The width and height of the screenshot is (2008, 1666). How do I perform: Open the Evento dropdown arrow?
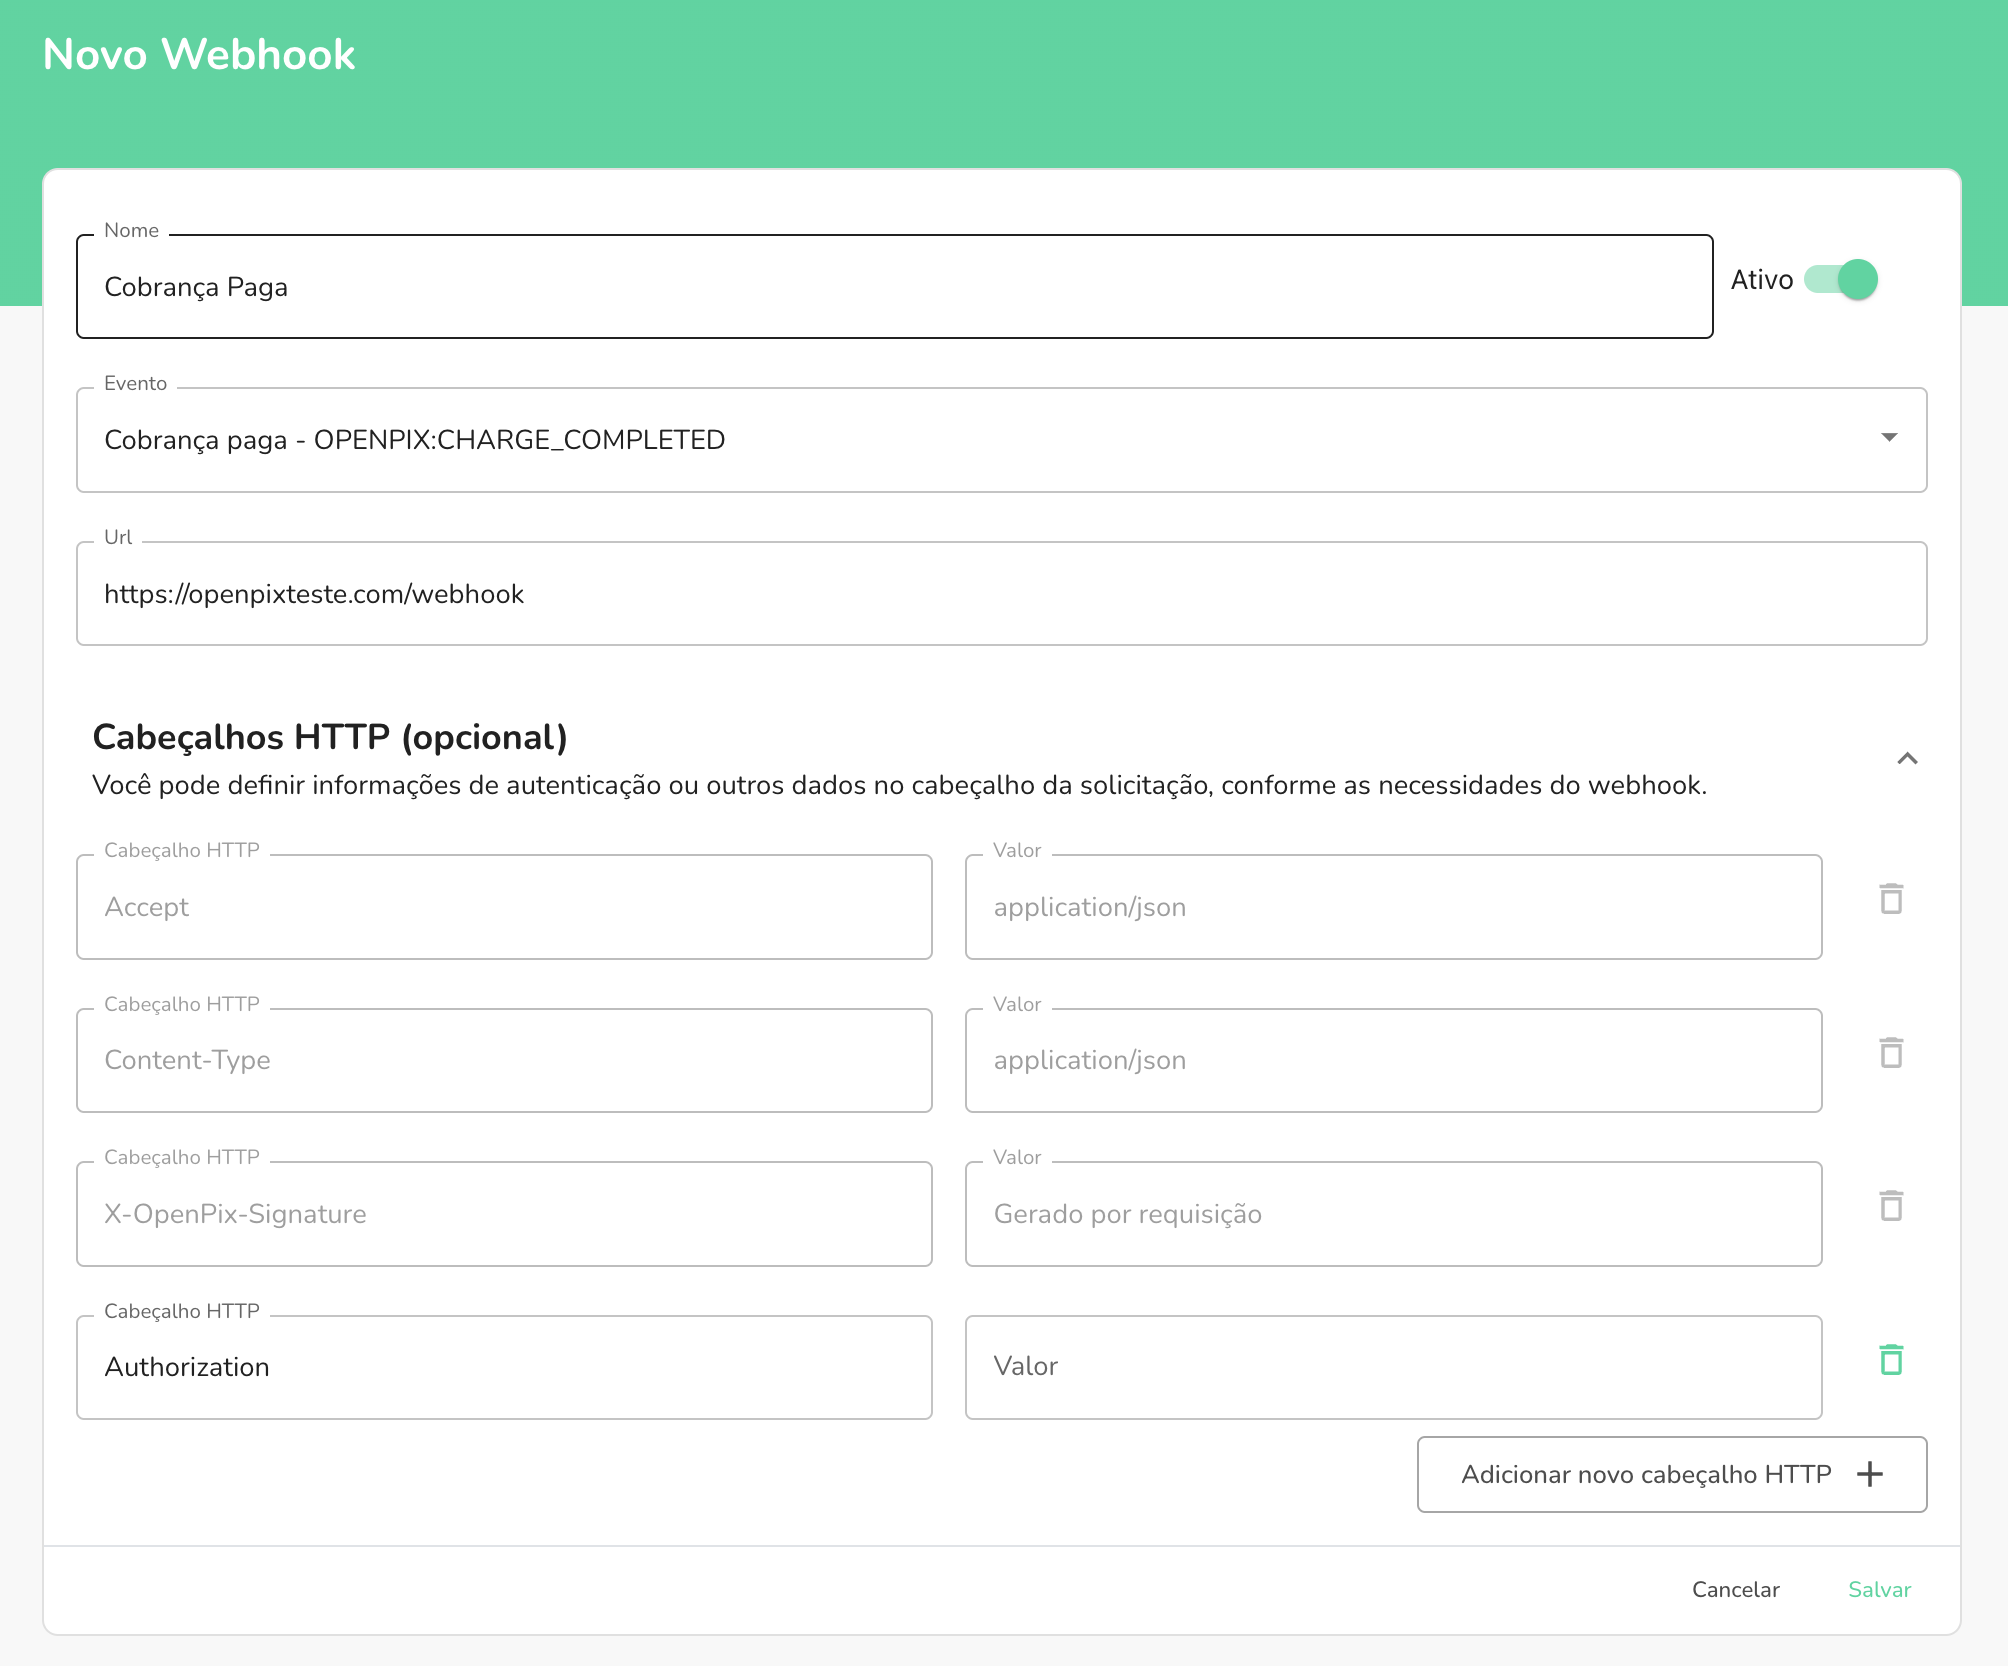(x=1888, y=438)
